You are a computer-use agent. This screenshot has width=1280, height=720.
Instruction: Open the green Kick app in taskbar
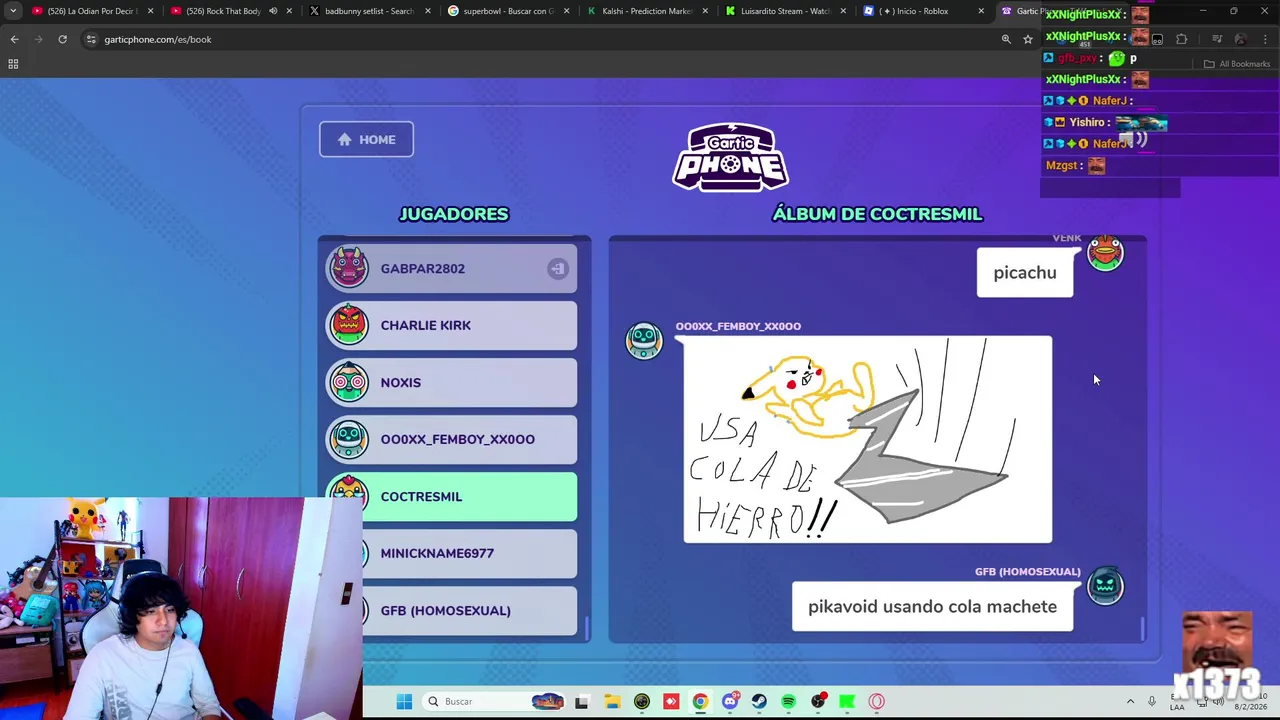[x=847, y=701]
